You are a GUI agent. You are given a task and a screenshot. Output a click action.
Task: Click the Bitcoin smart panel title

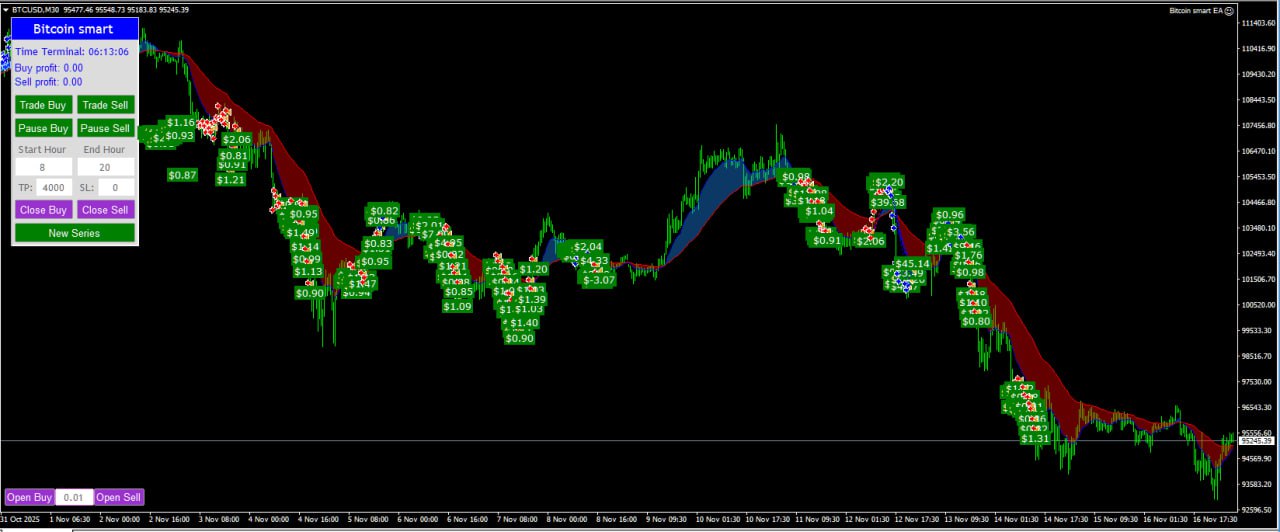coord(73,29)
